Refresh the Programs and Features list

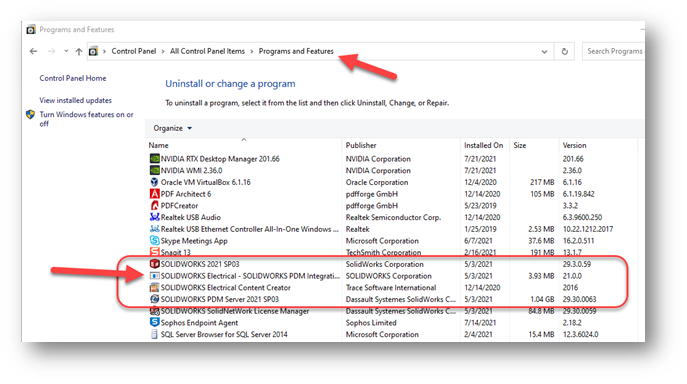(565, 52)
